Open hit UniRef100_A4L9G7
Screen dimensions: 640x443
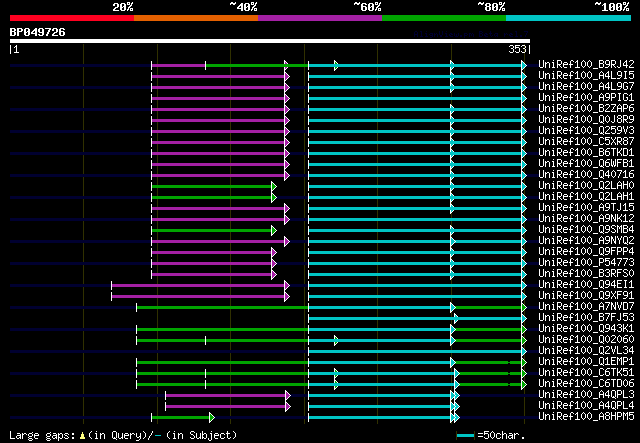point(586,86)
